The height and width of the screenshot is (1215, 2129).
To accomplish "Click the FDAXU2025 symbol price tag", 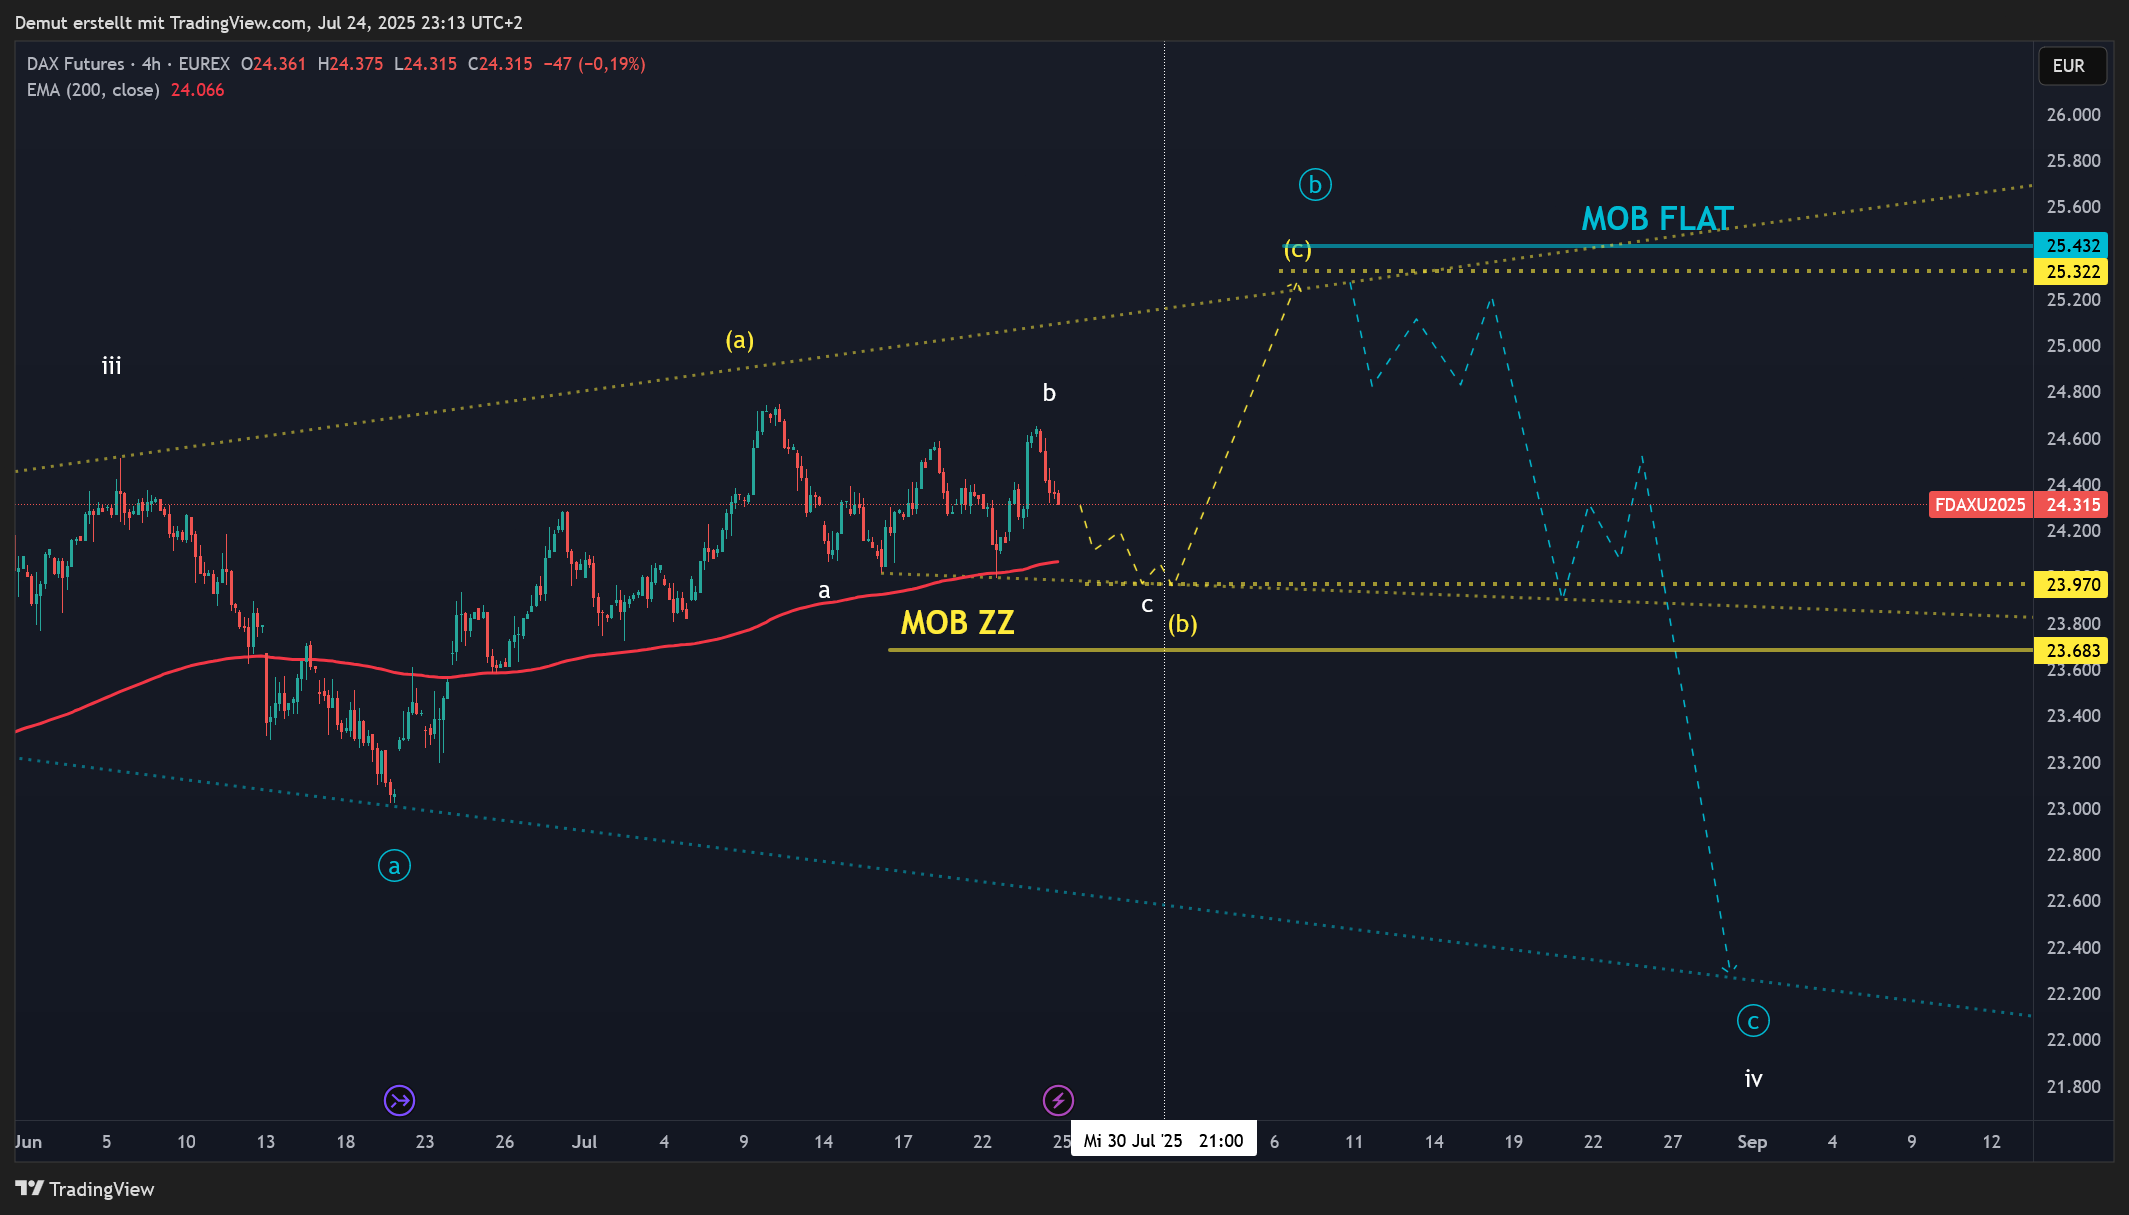I will click(1979, 505).
